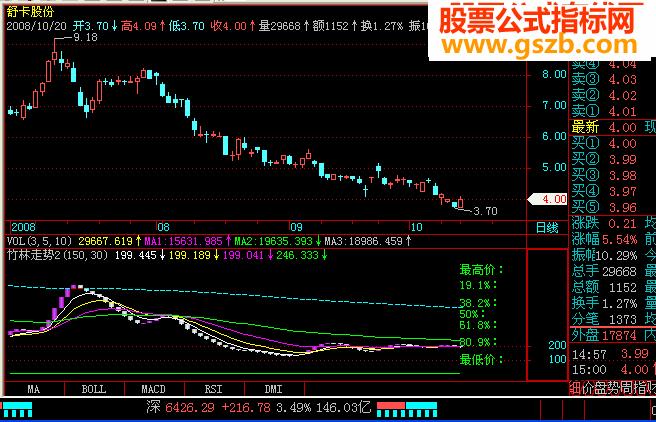Image resolution: width=656 pixels, height=422 pixels.
Task: Select the RSI indicator tab
Action: tap(214, 389)
